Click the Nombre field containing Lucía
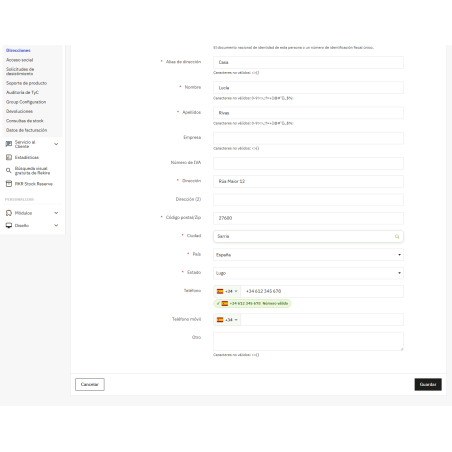This screenshot has width=452, height=452. [x=308, y=88]
